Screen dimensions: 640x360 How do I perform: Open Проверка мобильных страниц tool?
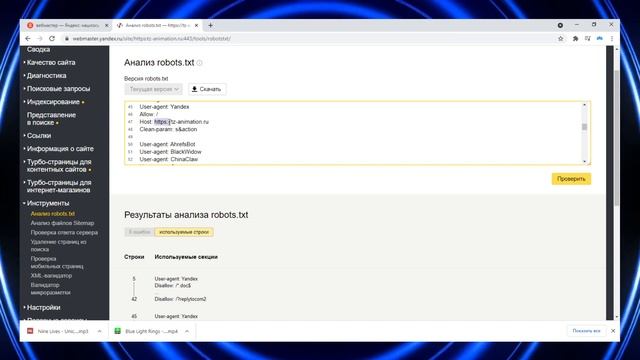(x=57, y=262)
